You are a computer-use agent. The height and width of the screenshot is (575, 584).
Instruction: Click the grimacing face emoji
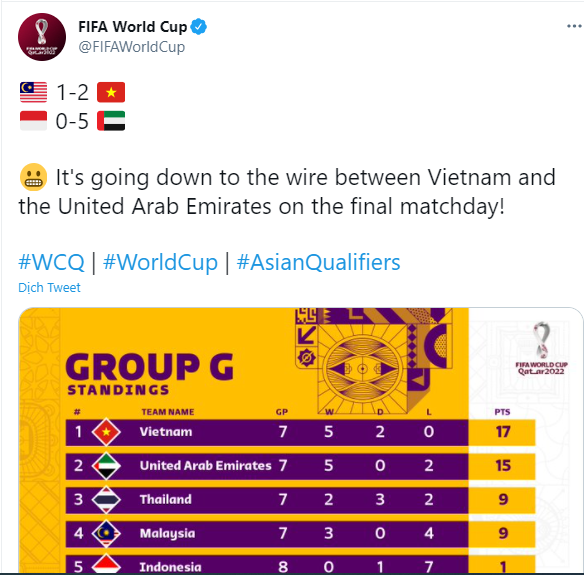34,177
